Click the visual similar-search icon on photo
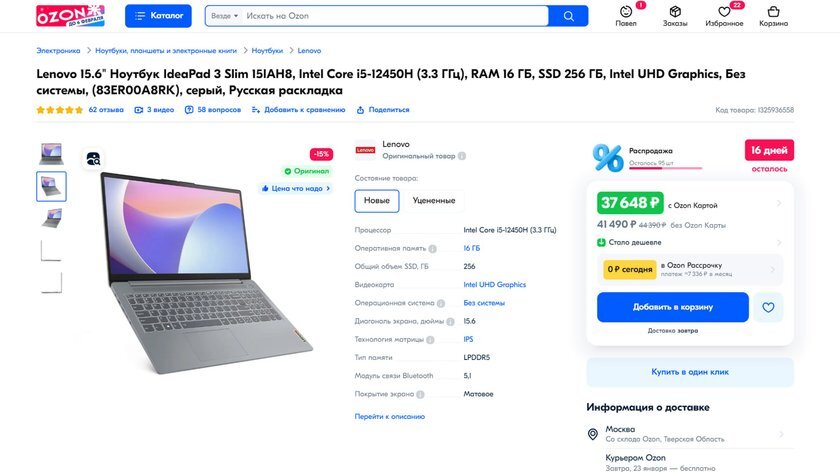The height and width of the screenshot is (472, 840). pos(93,159)
